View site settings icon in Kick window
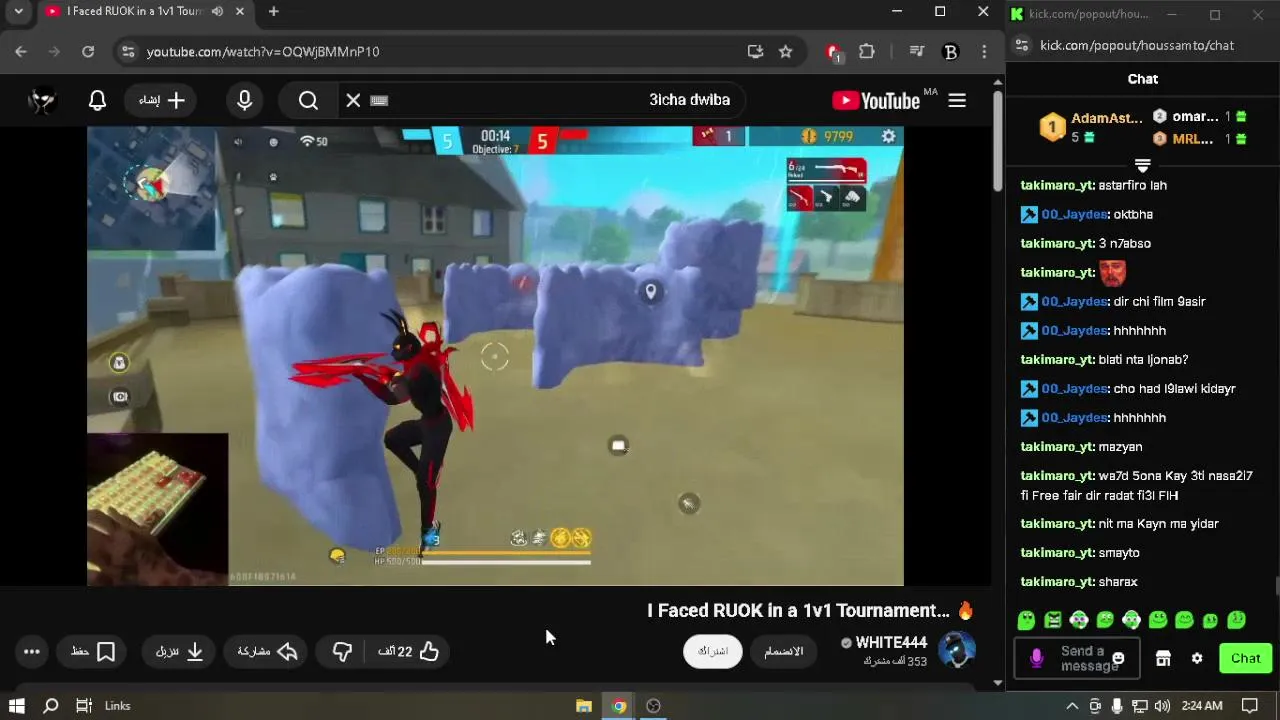The height and width of the screenshot is (720, 1280). [1021, 45]
